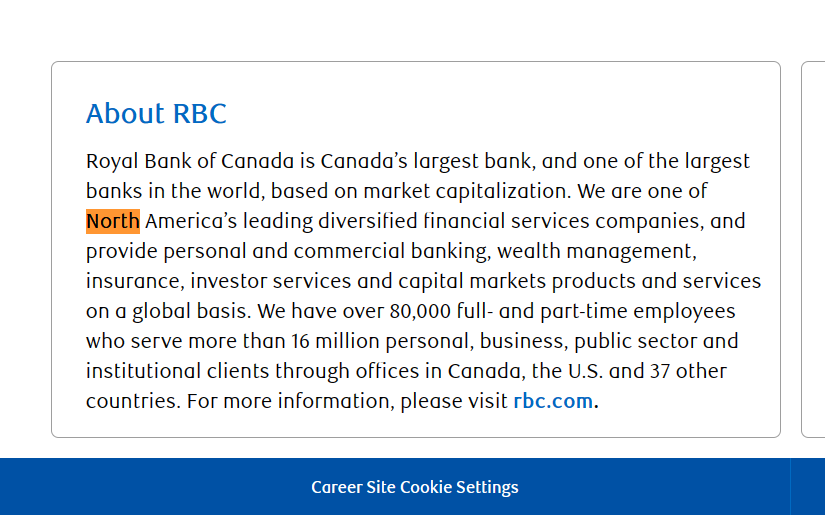Click the words "wealth management"
The width and height of the screenshot is (825, 515).
pos(597,251)
